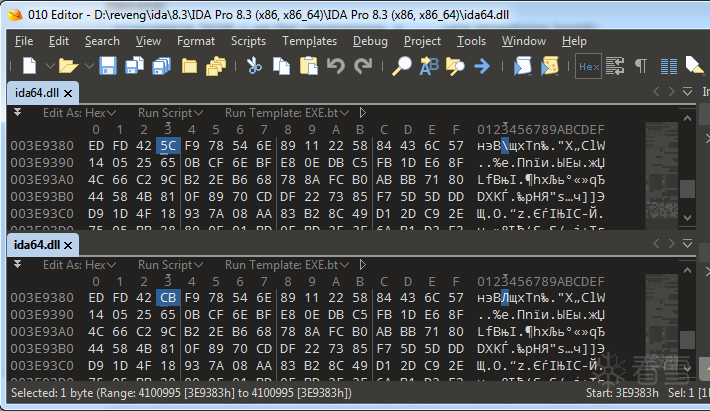710x411 pixels.
Task: Click the Find in Files icon
Action: [455, 66]
